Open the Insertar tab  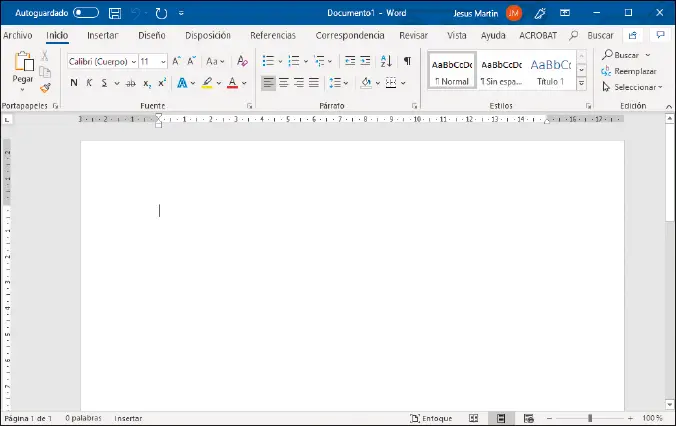pyautogui.click(x=102, y=35)
